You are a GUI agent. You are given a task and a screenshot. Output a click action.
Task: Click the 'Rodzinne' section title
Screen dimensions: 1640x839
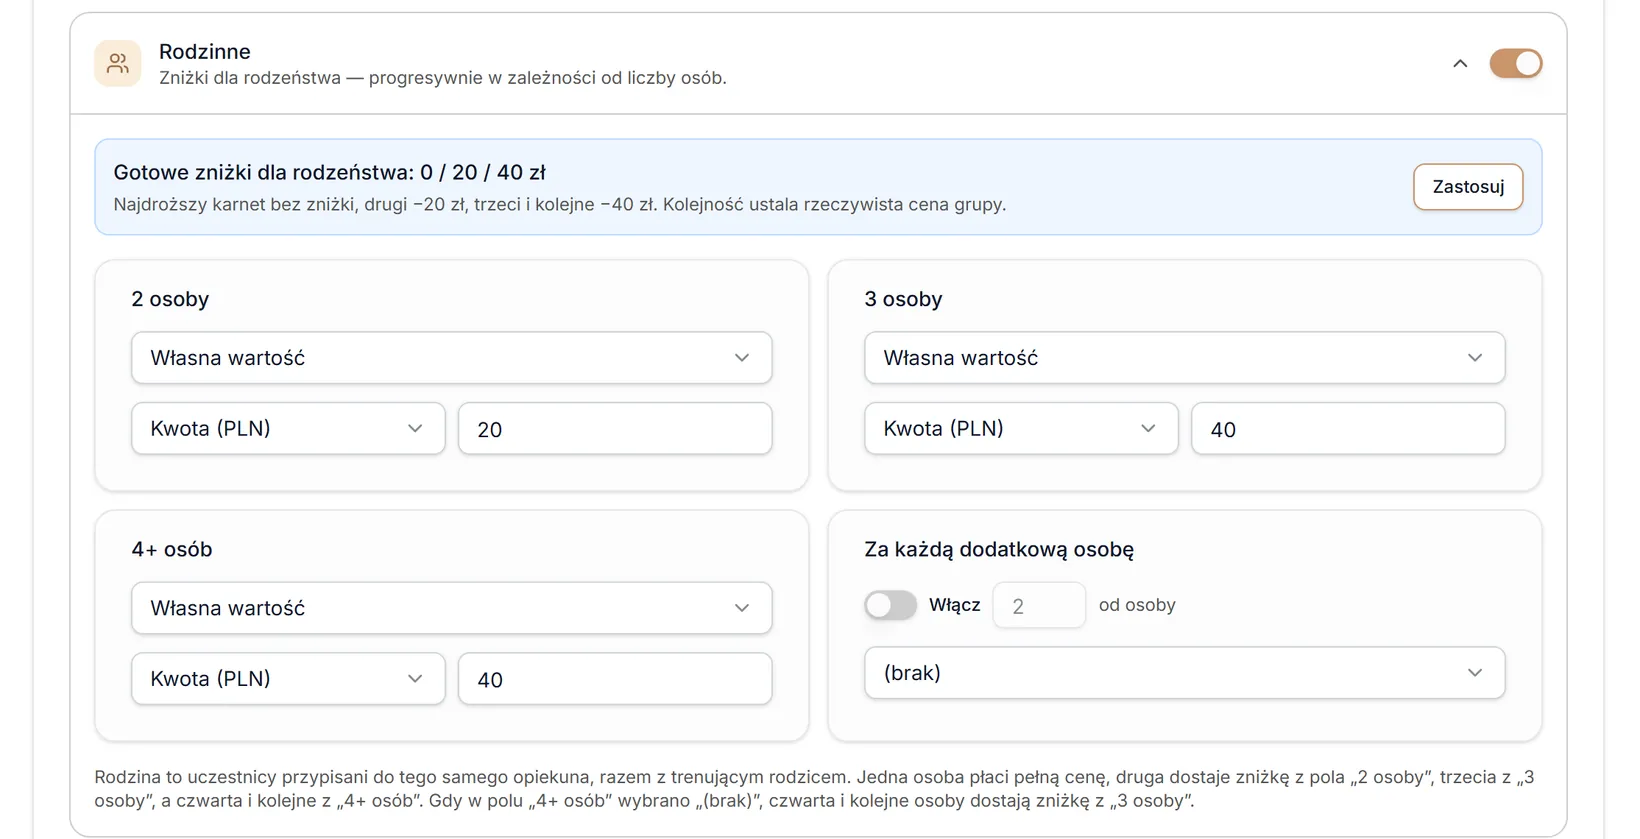(x=205, y=52)
